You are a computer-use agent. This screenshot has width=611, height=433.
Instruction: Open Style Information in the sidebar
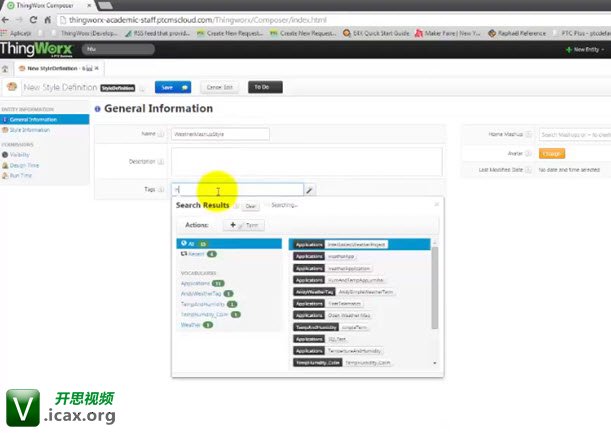29,130
